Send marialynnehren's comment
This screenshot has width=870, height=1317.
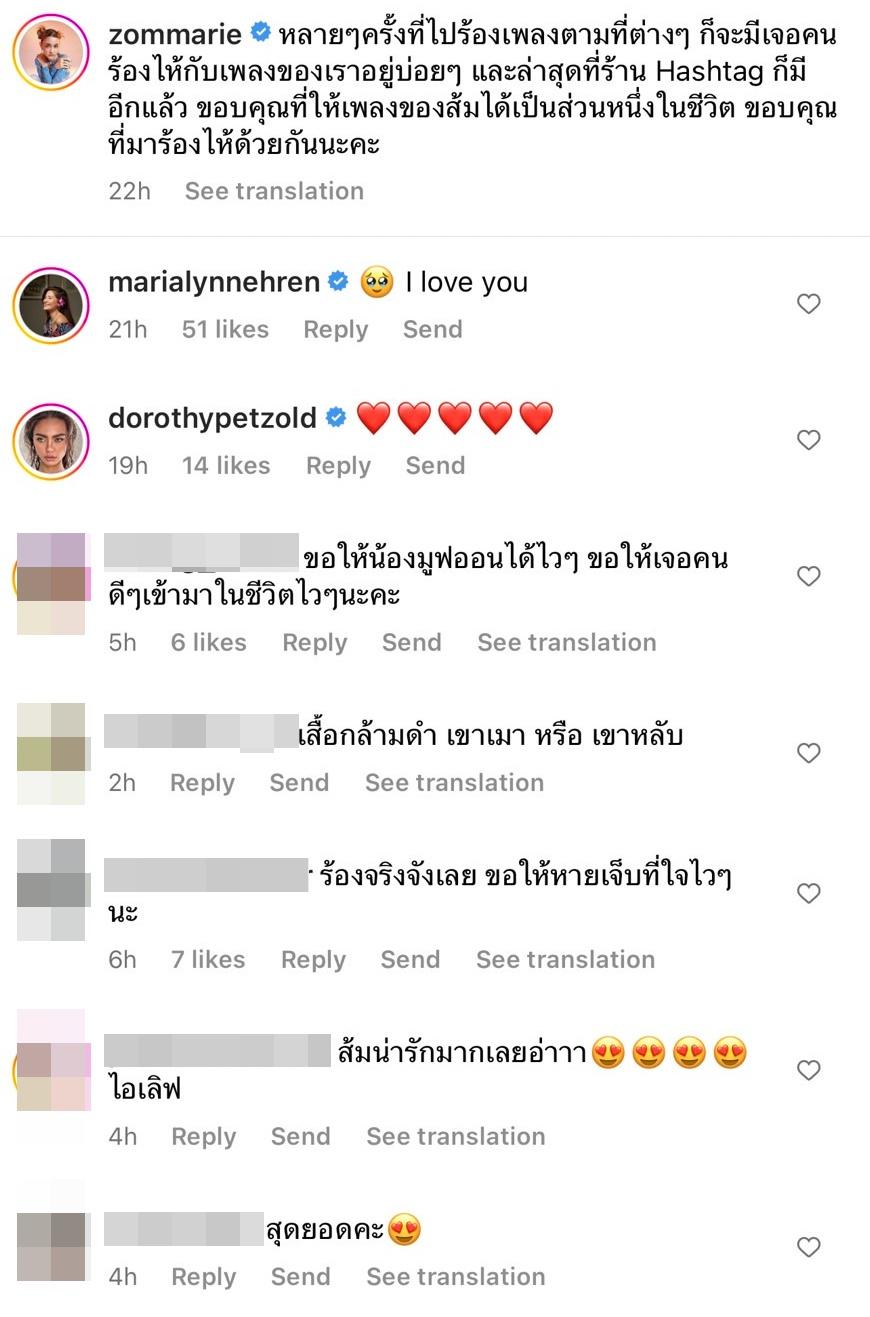[x=433, y=329]
